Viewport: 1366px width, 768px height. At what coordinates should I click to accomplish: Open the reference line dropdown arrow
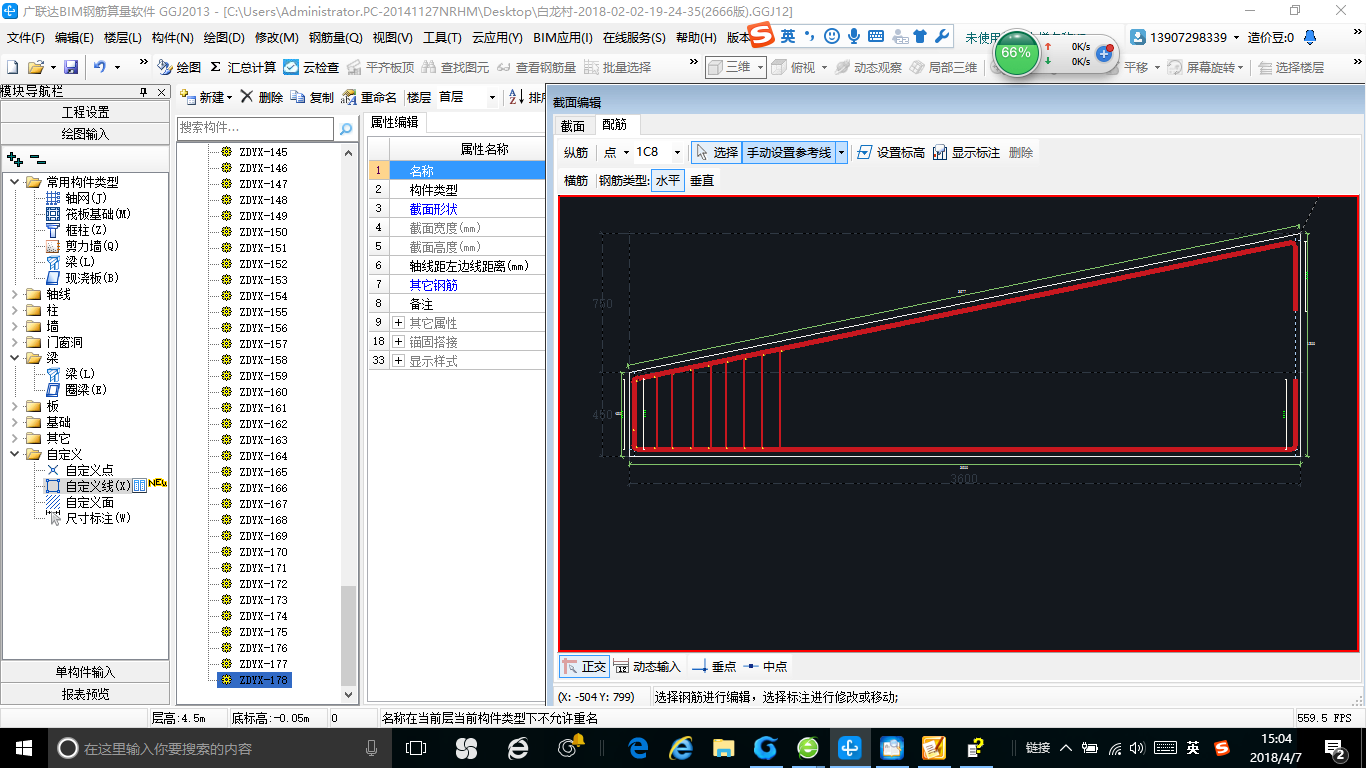[842, 152]
